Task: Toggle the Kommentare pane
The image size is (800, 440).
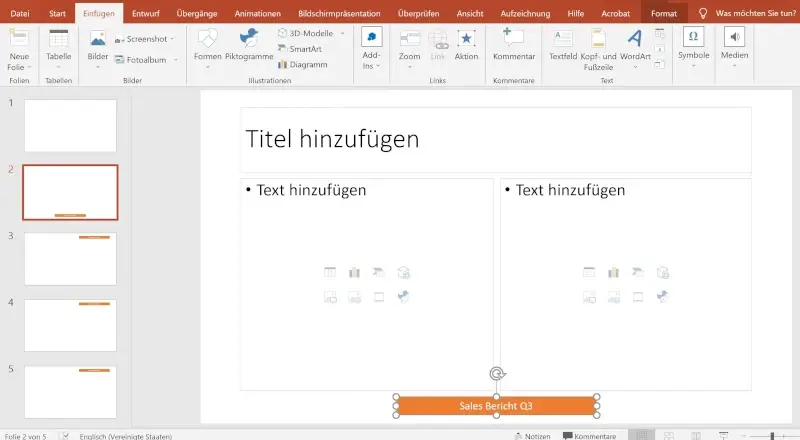Action: point(589,436)
